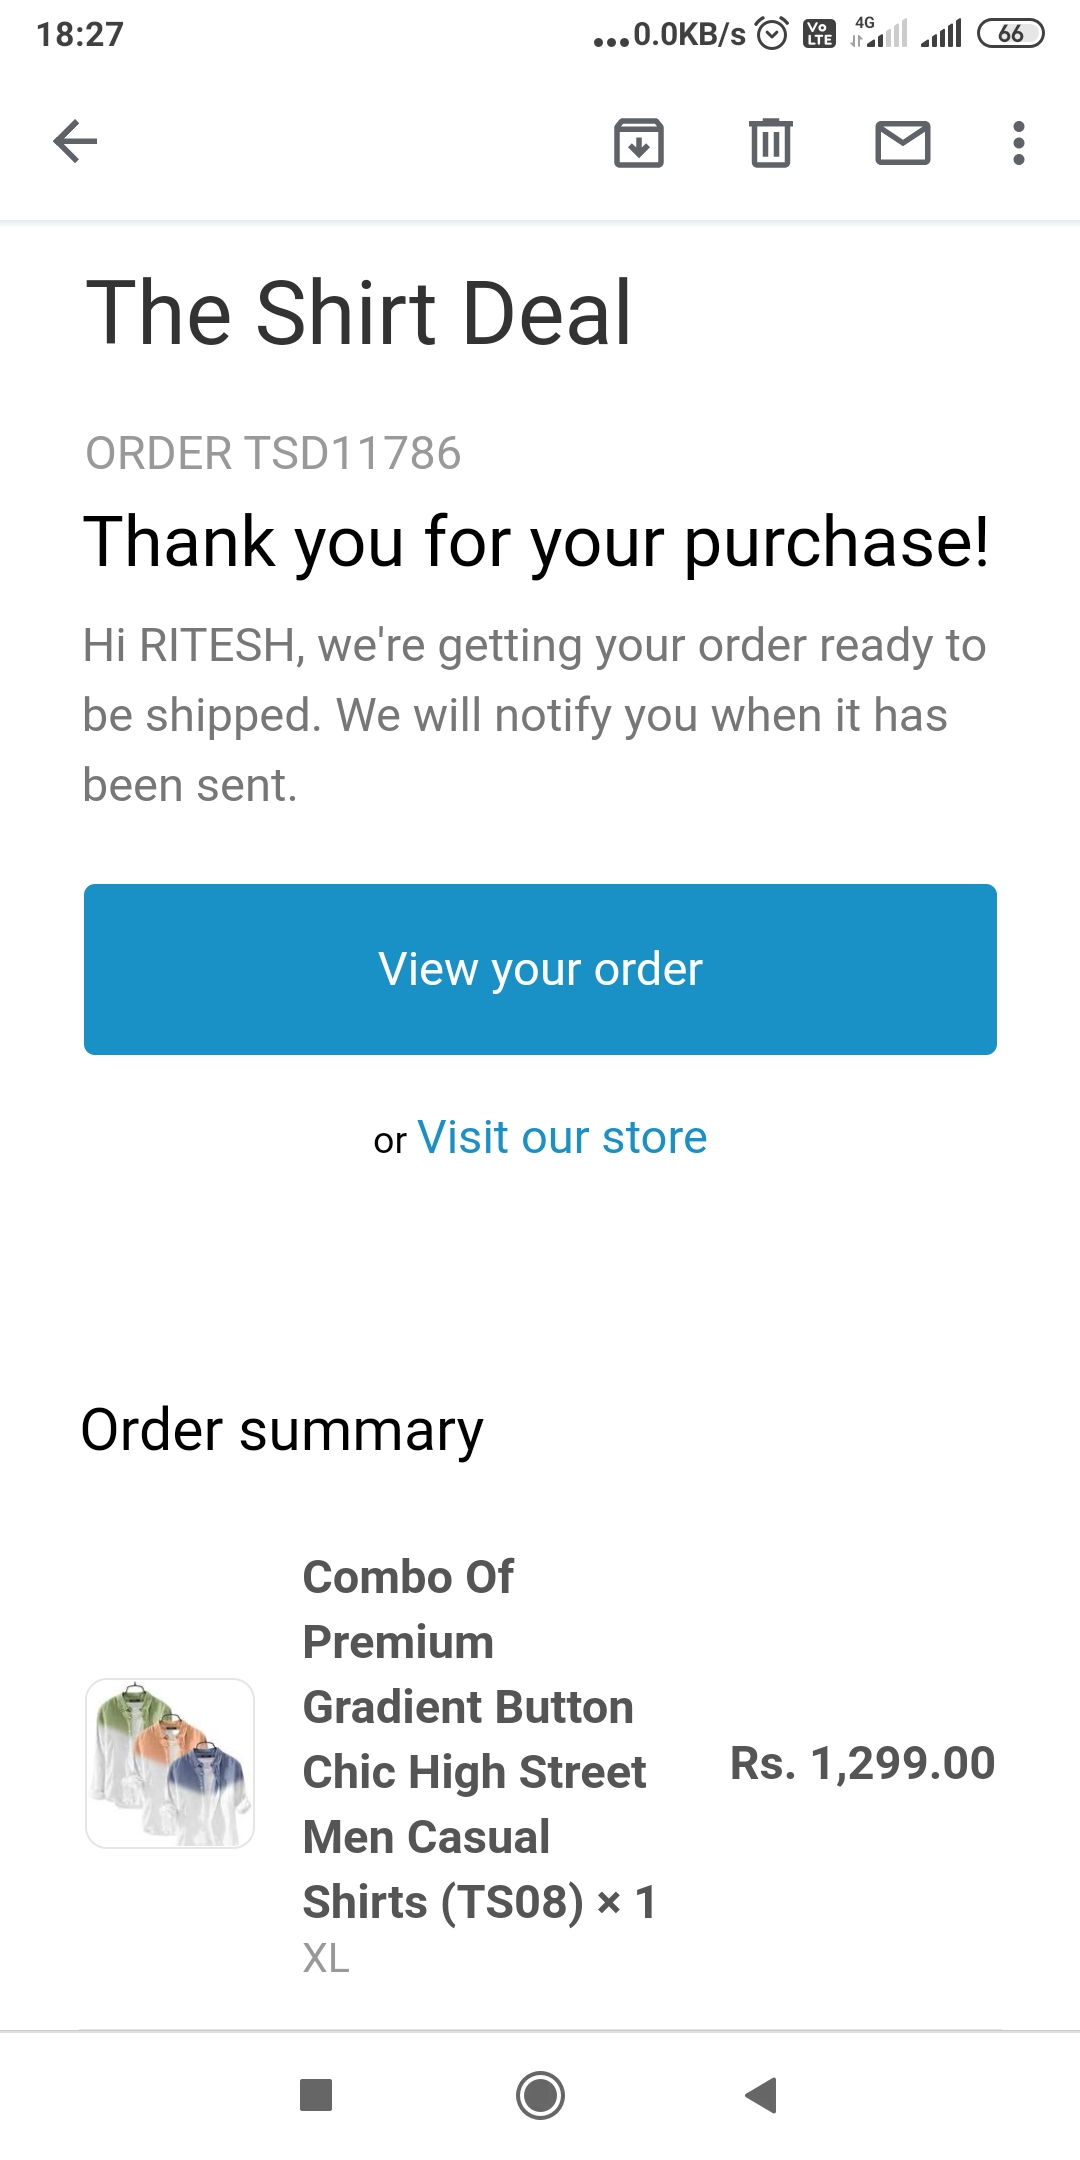Viewport: 1080px width, 2160px height.
Task: Tap the battery indicator in status bar
Action: click(x=1010, y=34)
